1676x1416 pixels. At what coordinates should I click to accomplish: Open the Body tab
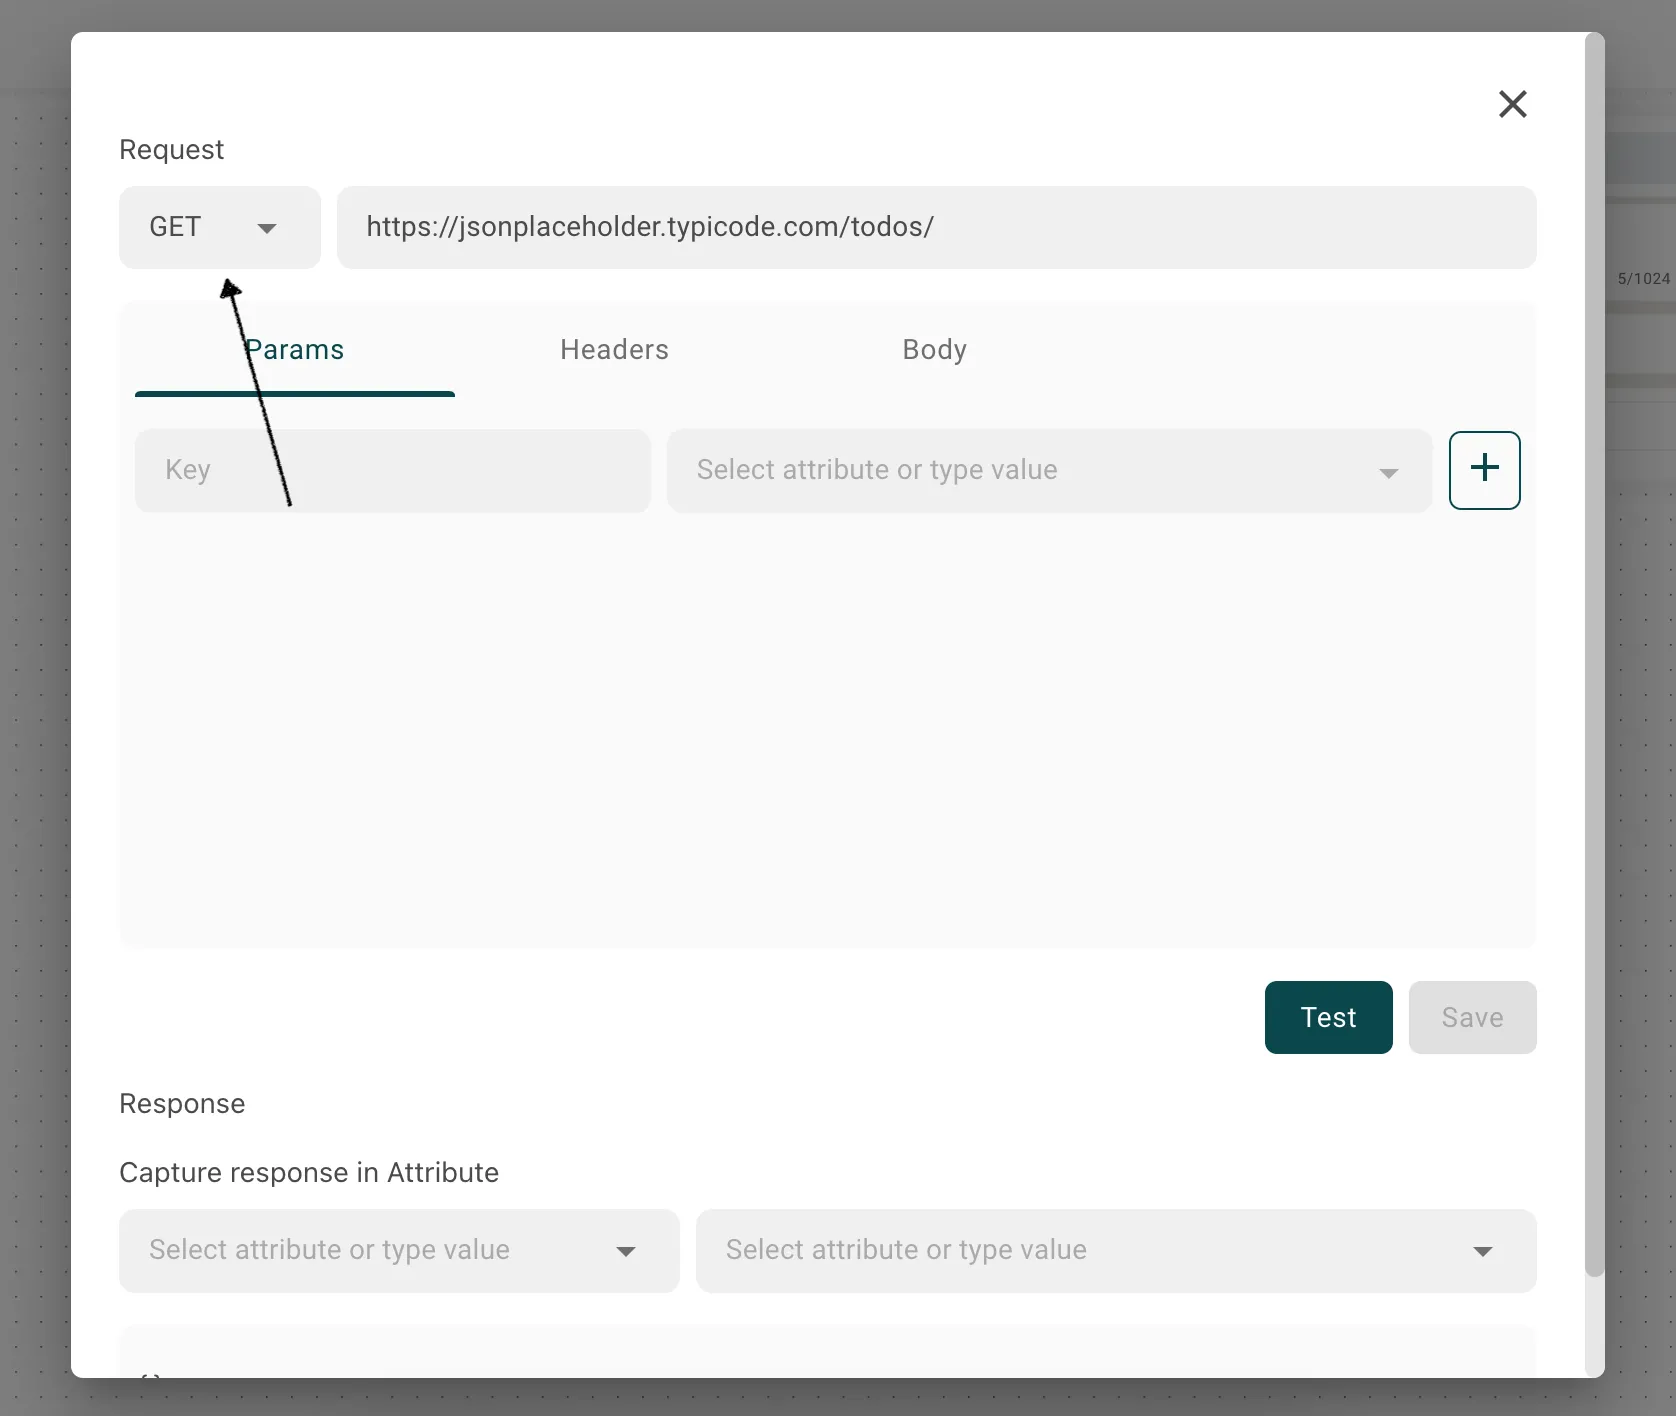point(934,350)
